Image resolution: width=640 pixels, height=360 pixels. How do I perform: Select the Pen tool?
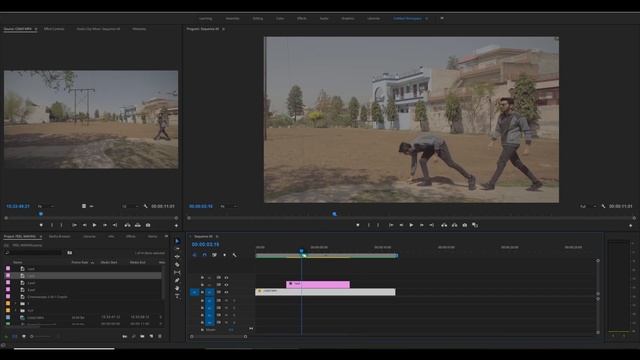(x=177, y=280)
